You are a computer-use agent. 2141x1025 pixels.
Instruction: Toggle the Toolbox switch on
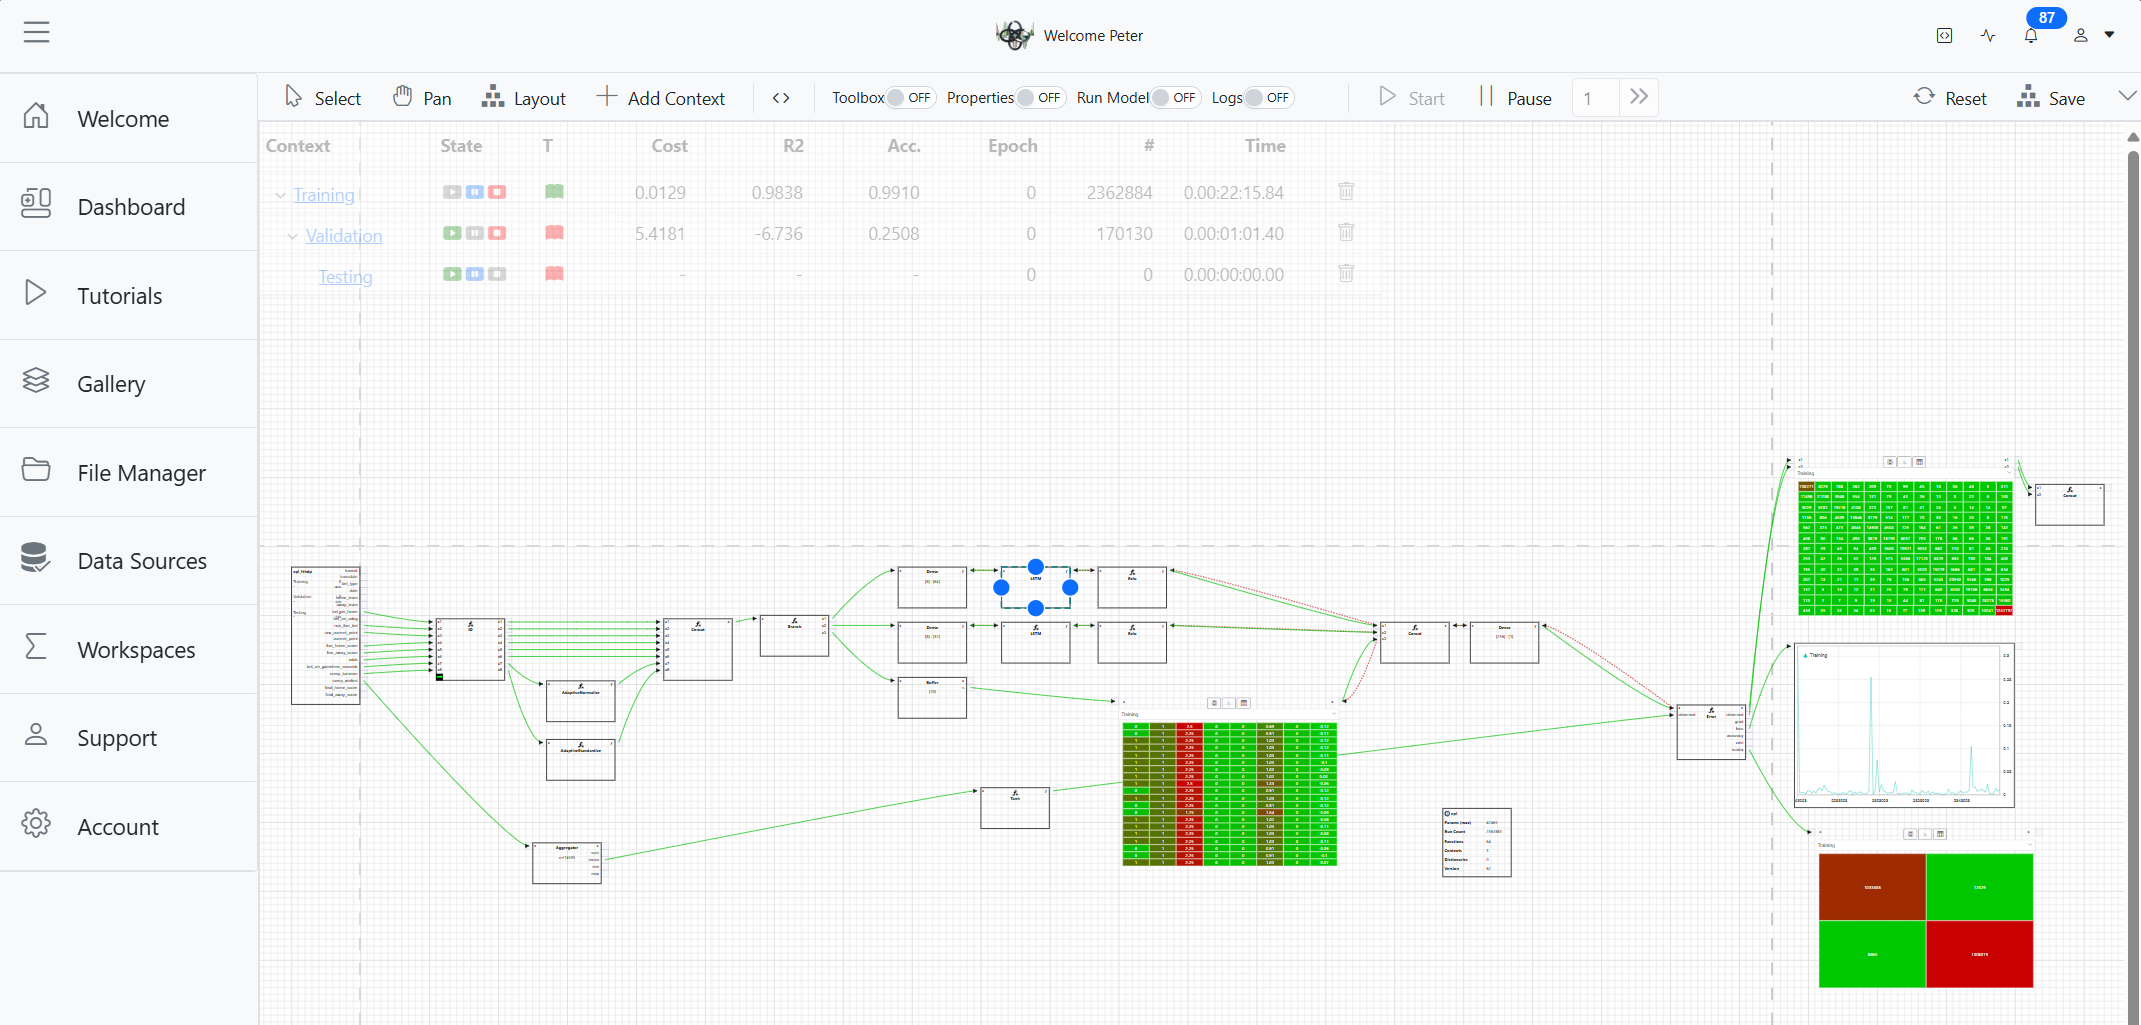(x=909, y=98)
